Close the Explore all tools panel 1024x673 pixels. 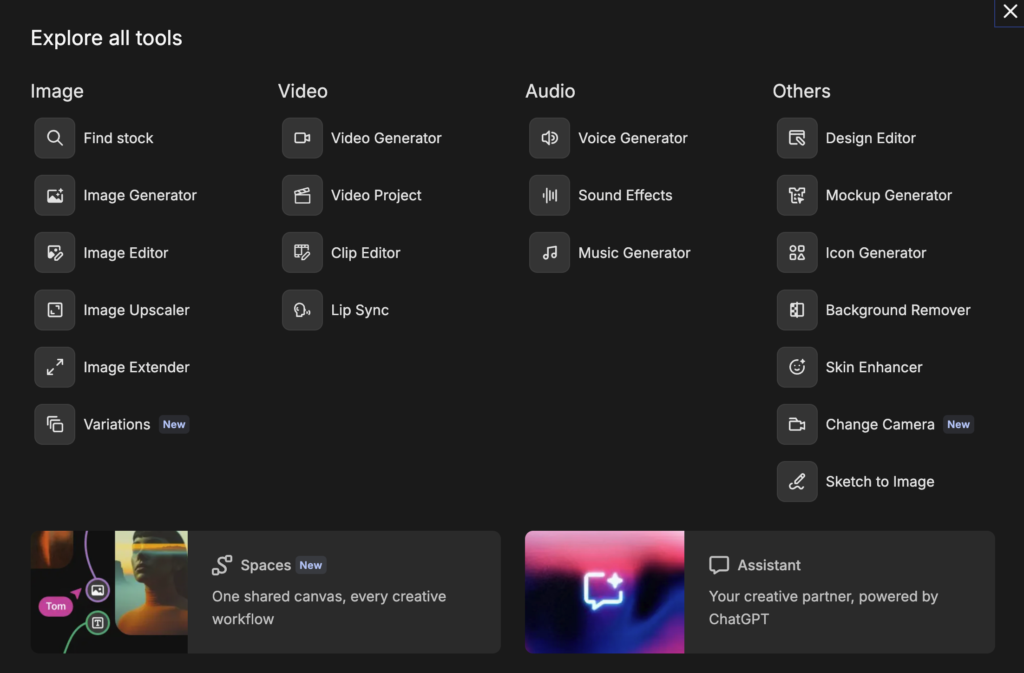pyautogui.click(x=1009, y=12)
